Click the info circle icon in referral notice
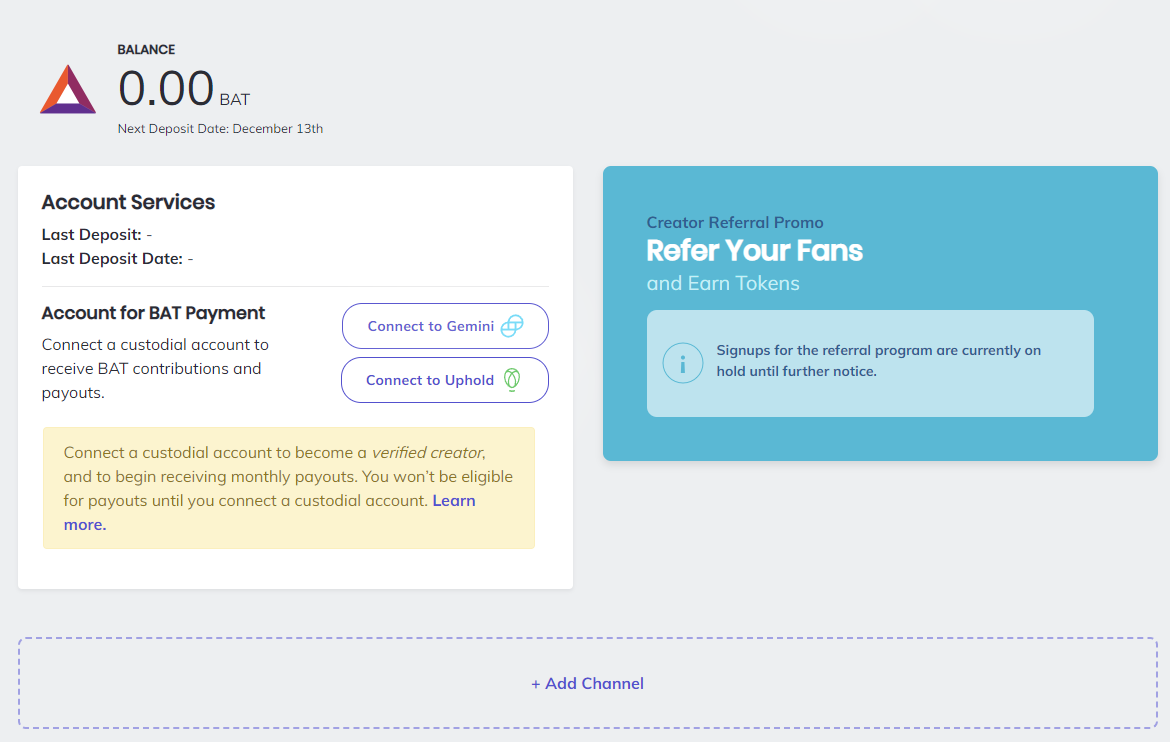This screenshot has width=1170, height=743. point(683,363)
